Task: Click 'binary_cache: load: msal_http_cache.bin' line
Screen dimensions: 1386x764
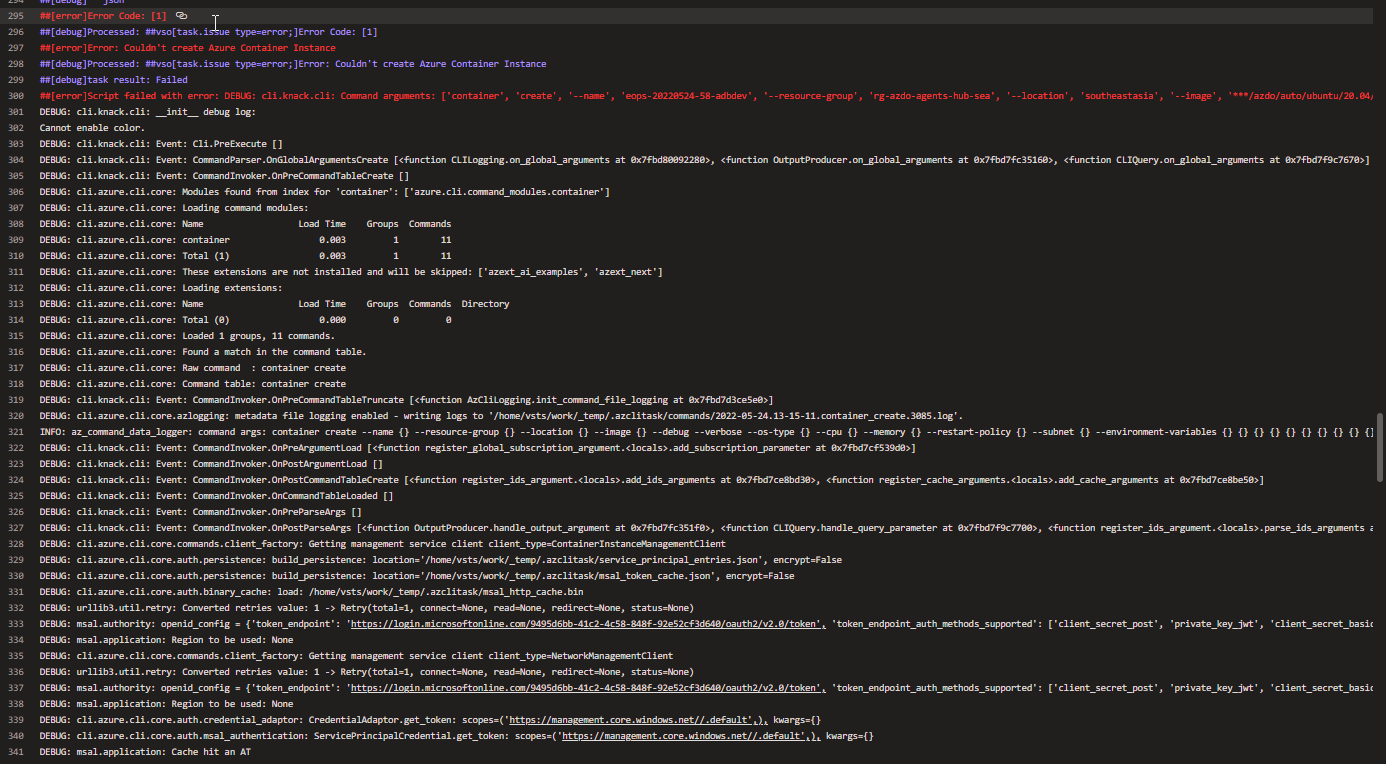Action: click(x=311, y=592)
